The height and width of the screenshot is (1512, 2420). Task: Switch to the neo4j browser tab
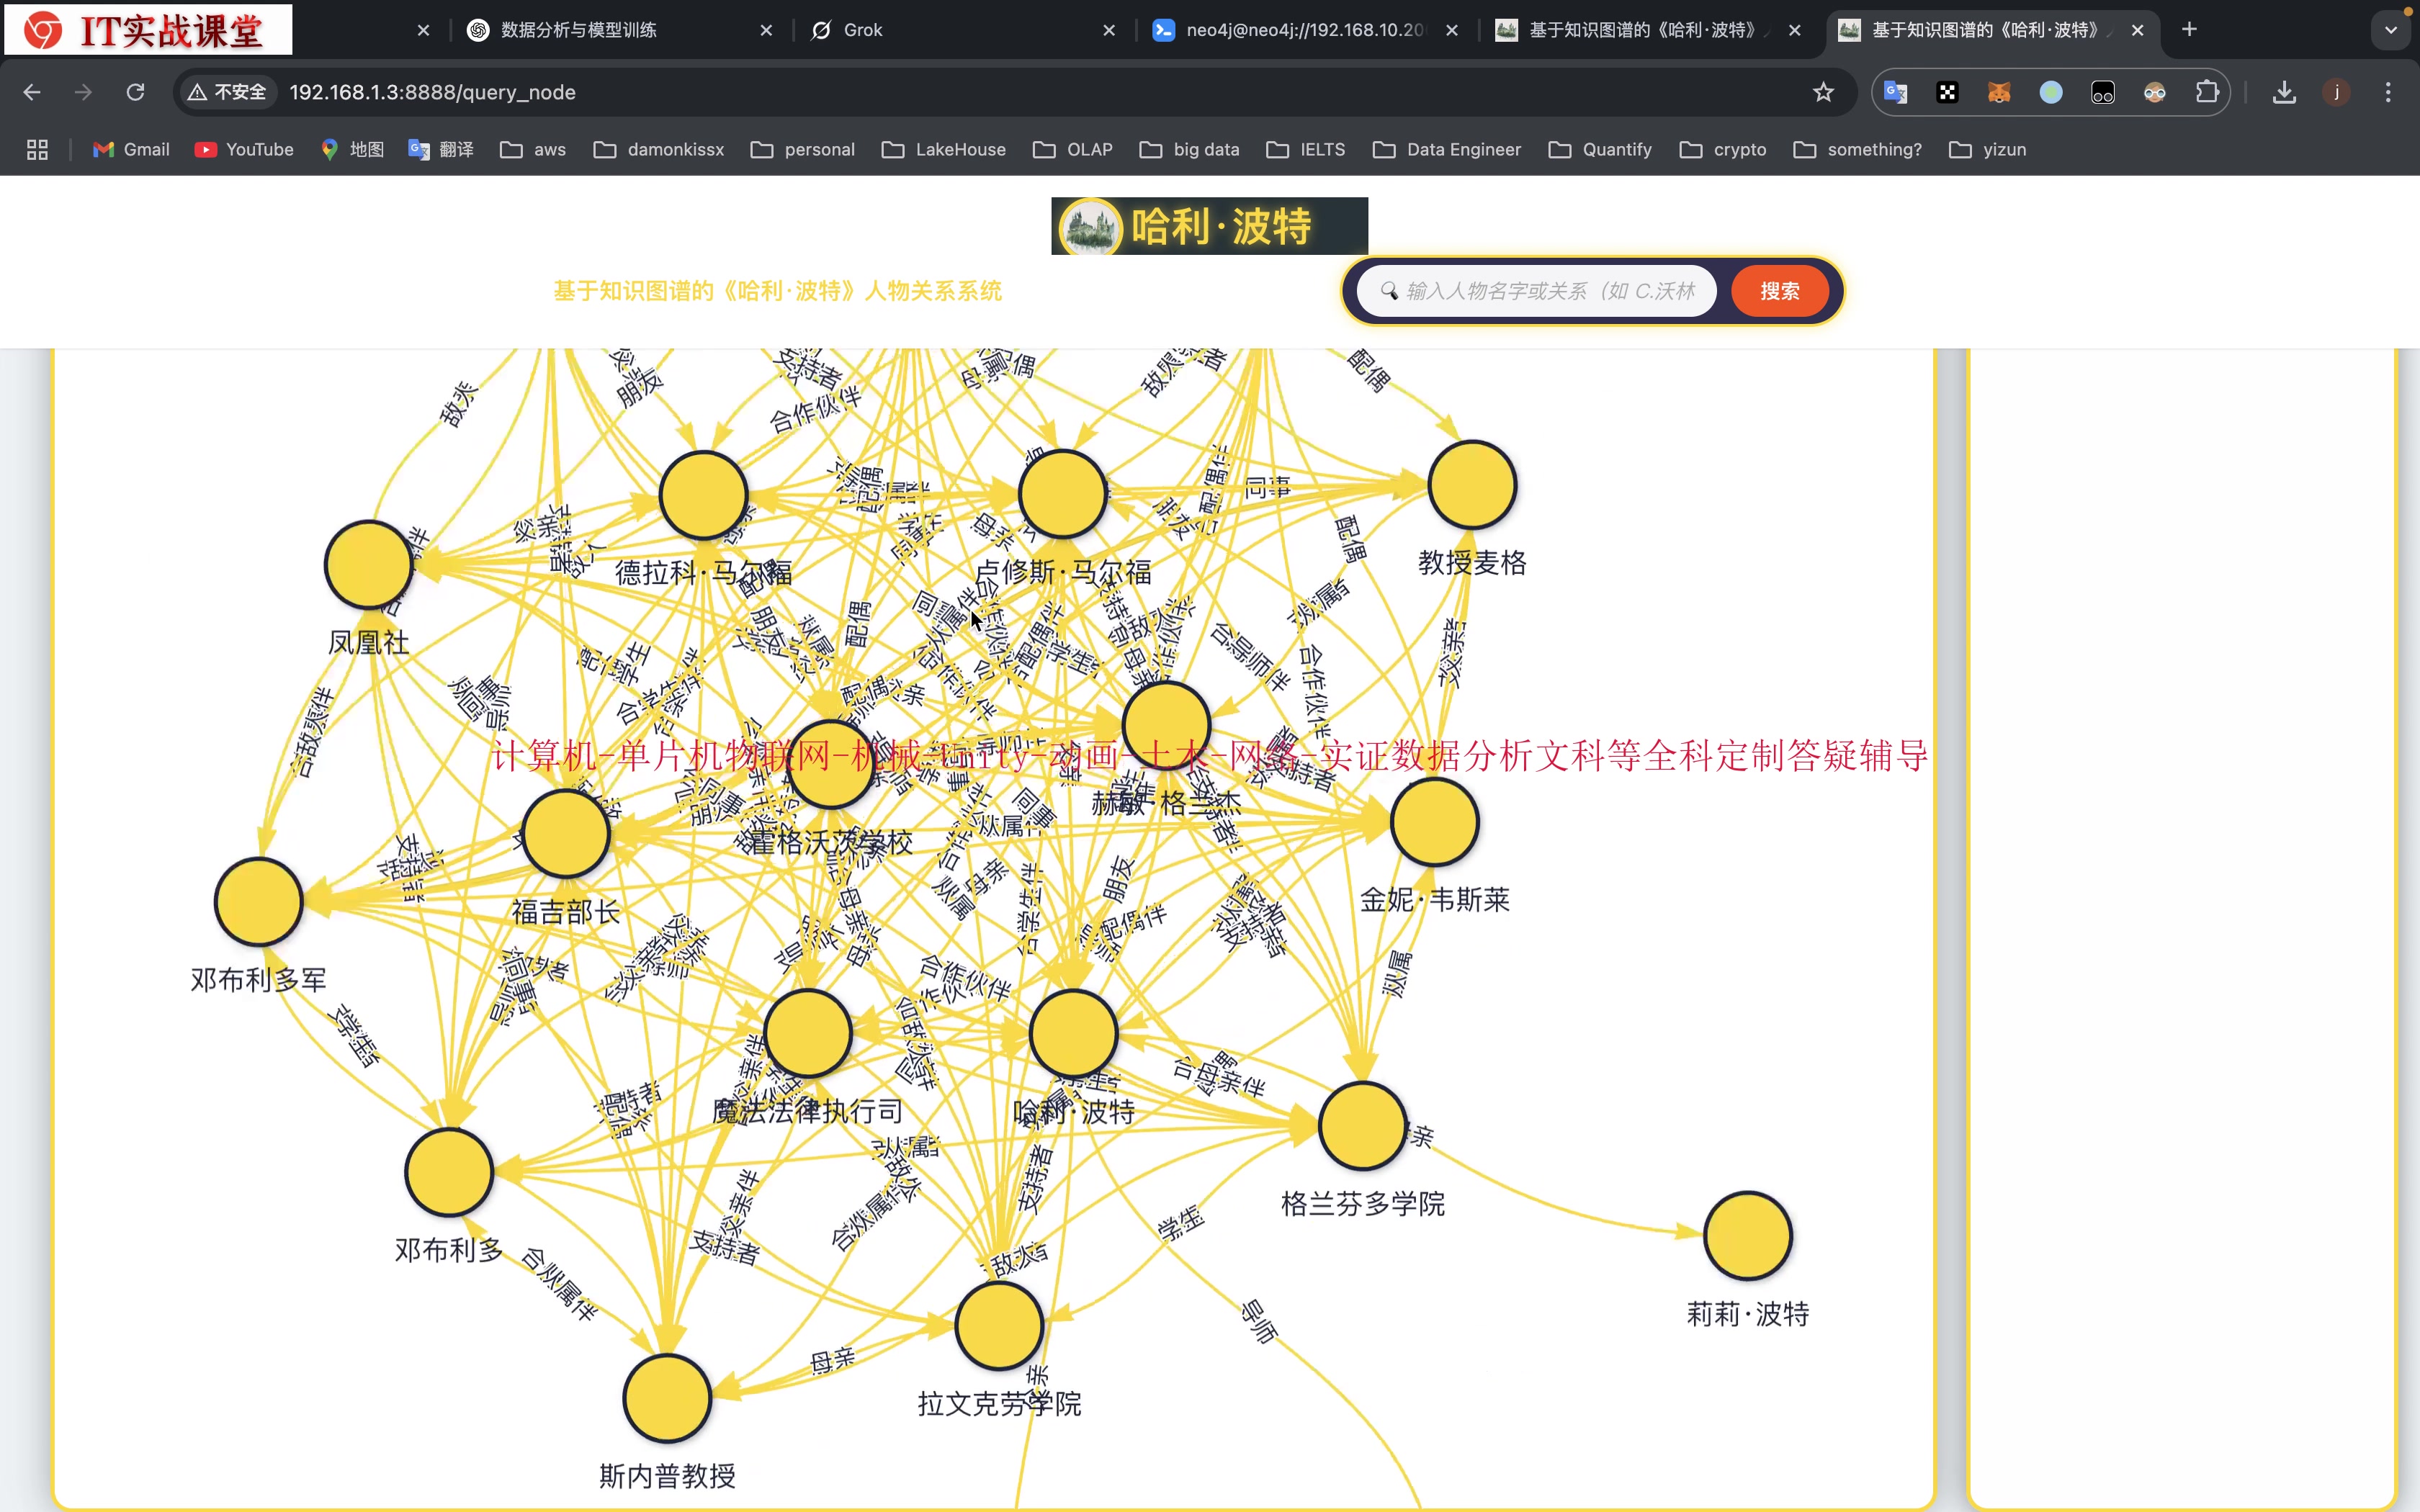point(1303,30)
